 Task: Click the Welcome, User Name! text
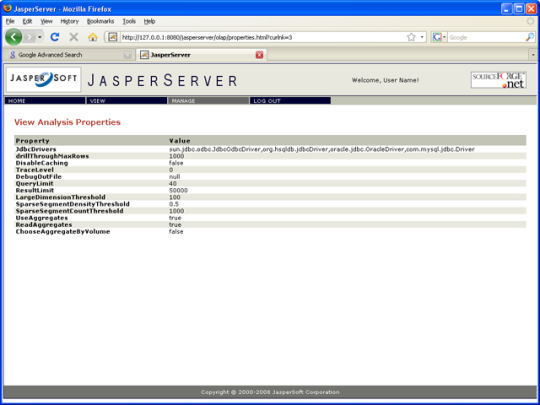pyautogui.click(x=385, y=80)
